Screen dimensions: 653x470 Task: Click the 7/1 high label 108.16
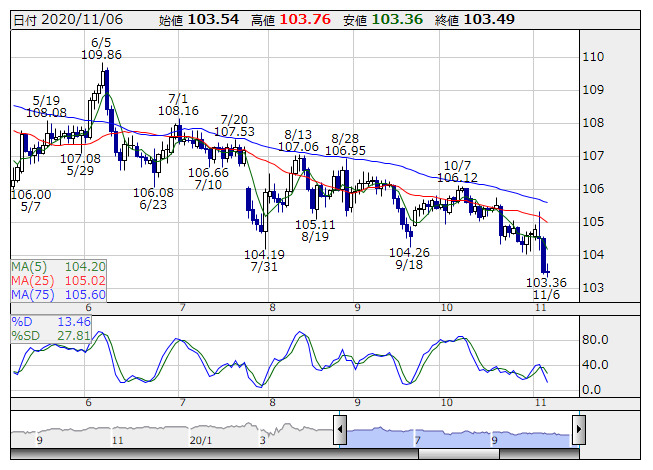[x=178, y=111]
